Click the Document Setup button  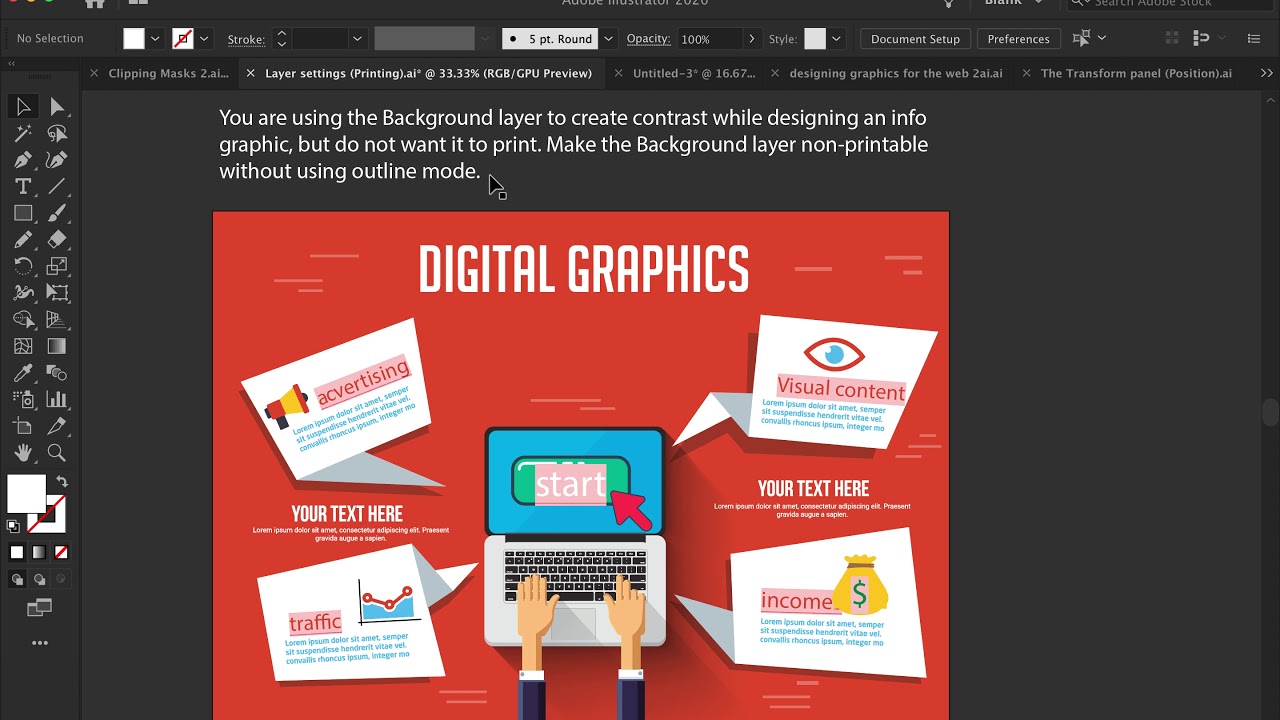coord(915,39)
